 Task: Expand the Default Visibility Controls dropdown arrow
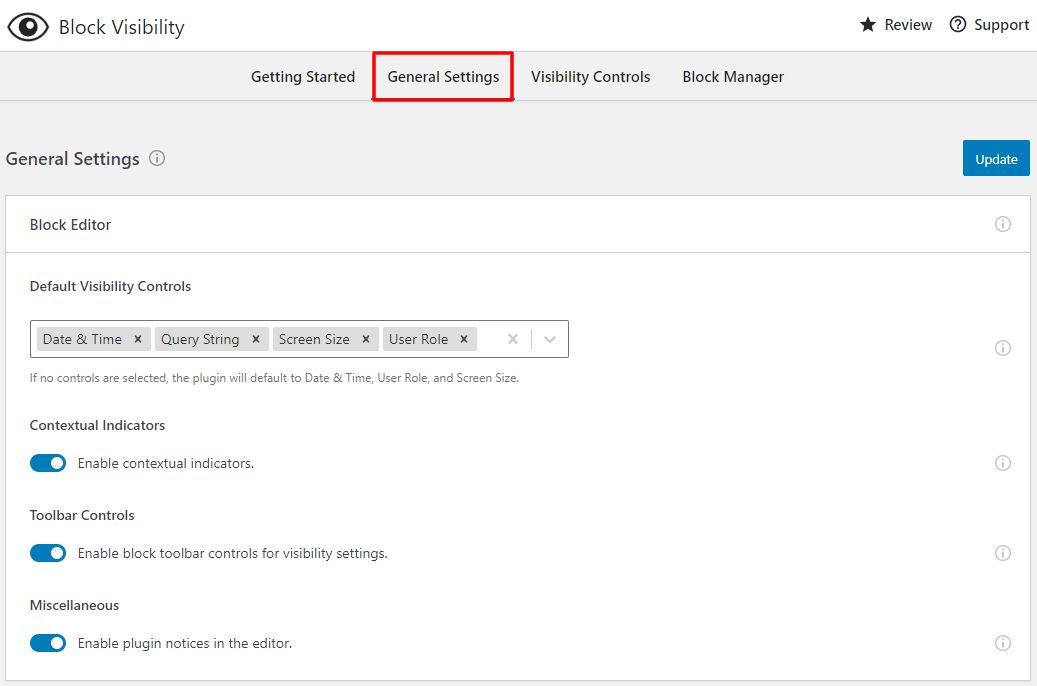(550, 339)
